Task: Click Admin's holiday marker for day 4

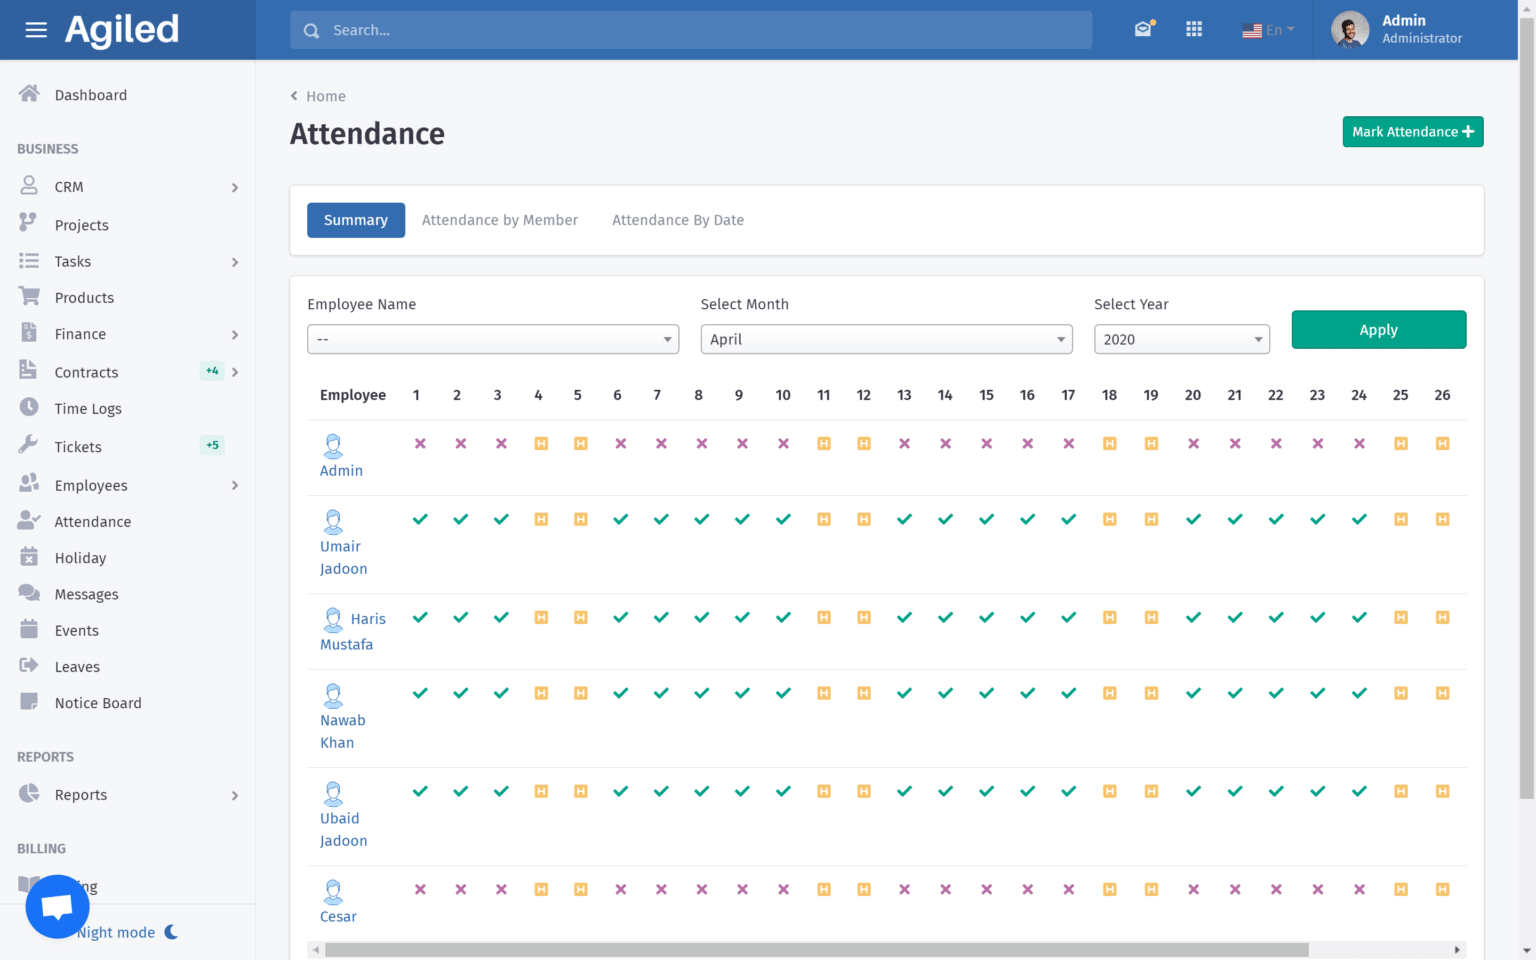Action: (x=541, y=443)
